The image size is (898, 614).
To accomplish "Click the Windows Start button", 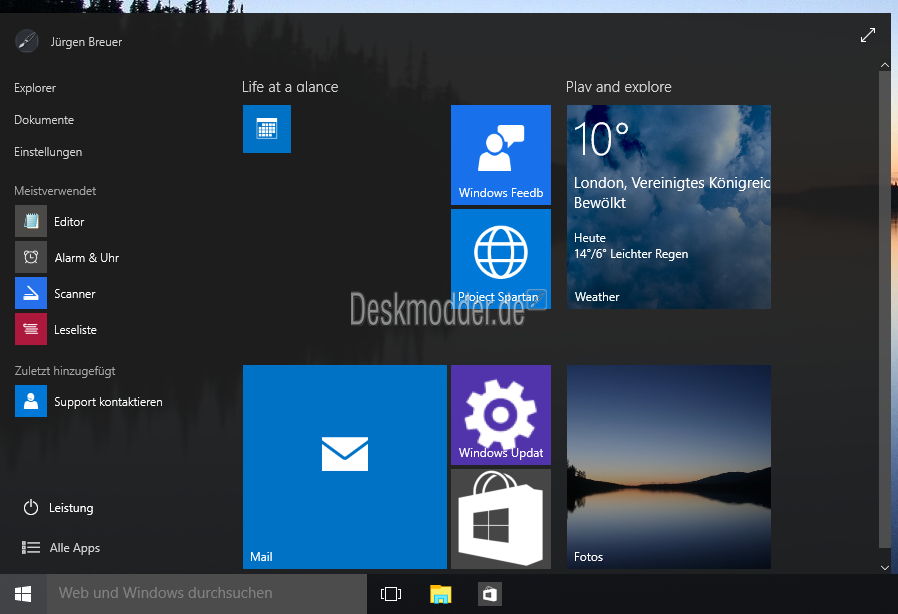I will tap(23, 594).
